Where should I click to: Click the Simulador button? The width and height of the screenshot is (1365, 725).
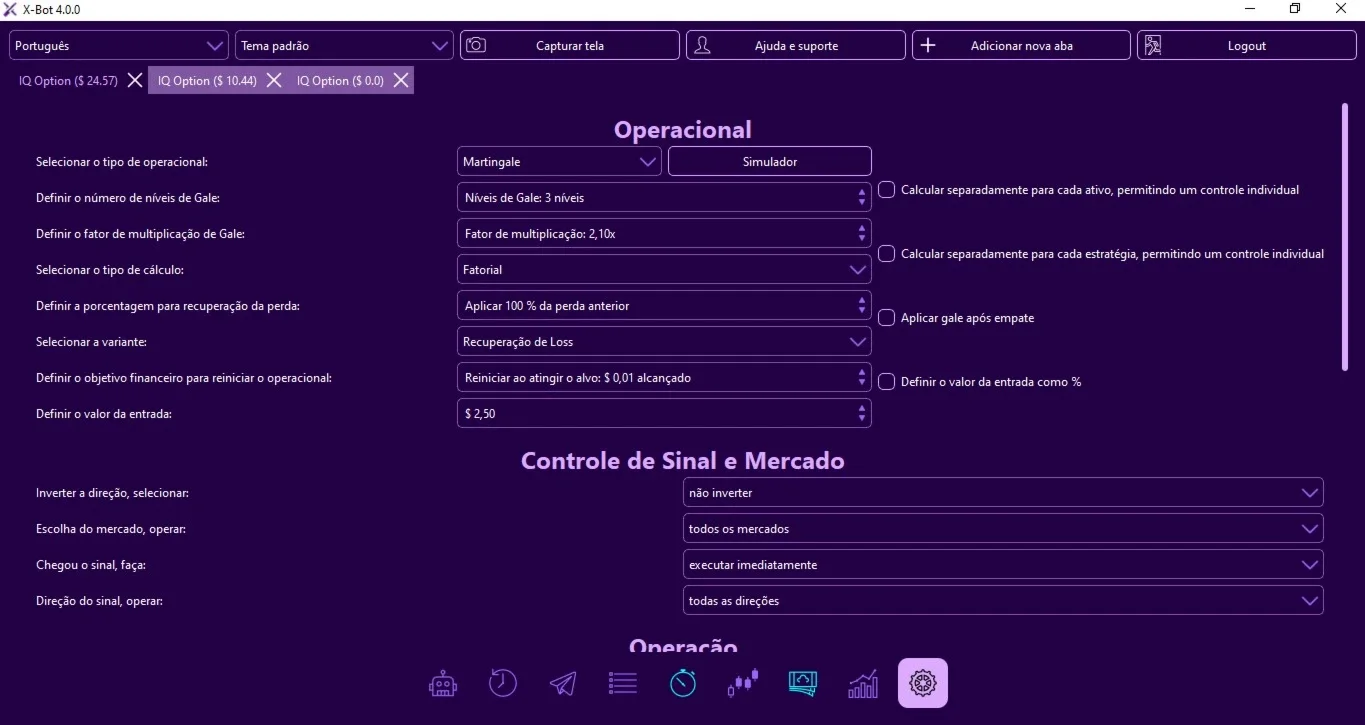click(x=770, y=161)
